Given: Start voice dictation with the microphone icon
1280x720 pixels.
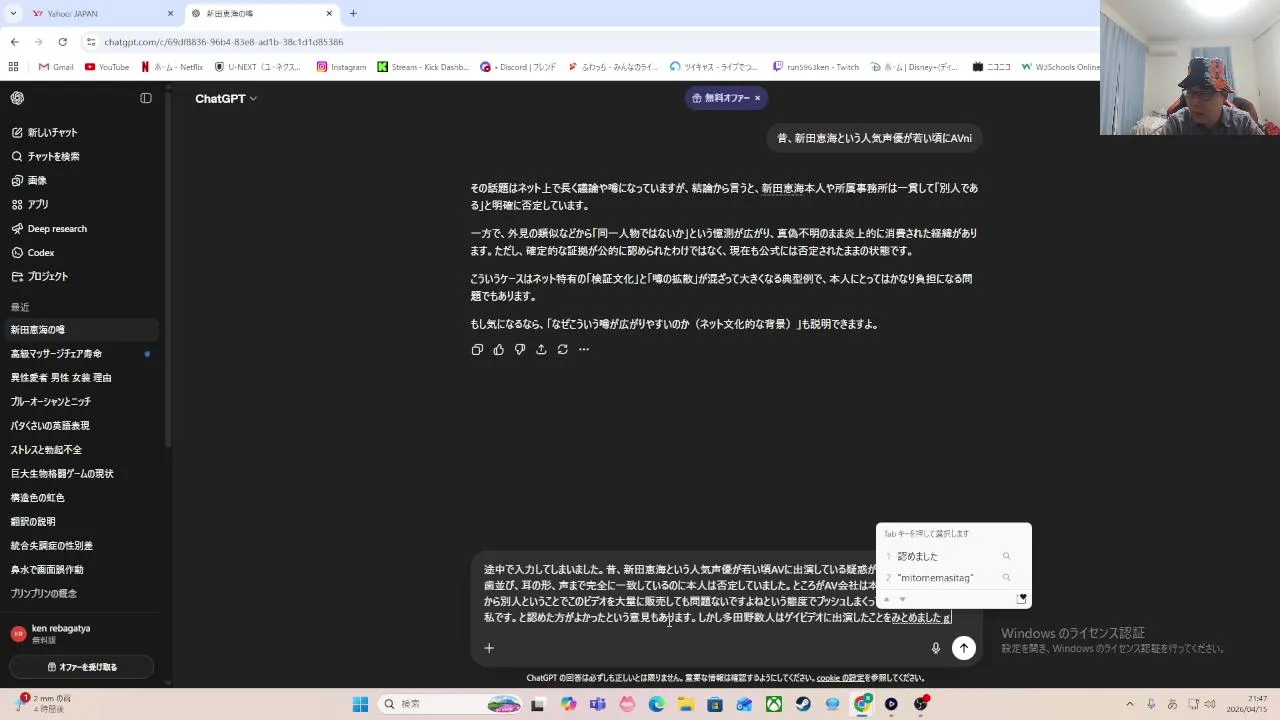Looking at the screenshot, I should point(936,648).
